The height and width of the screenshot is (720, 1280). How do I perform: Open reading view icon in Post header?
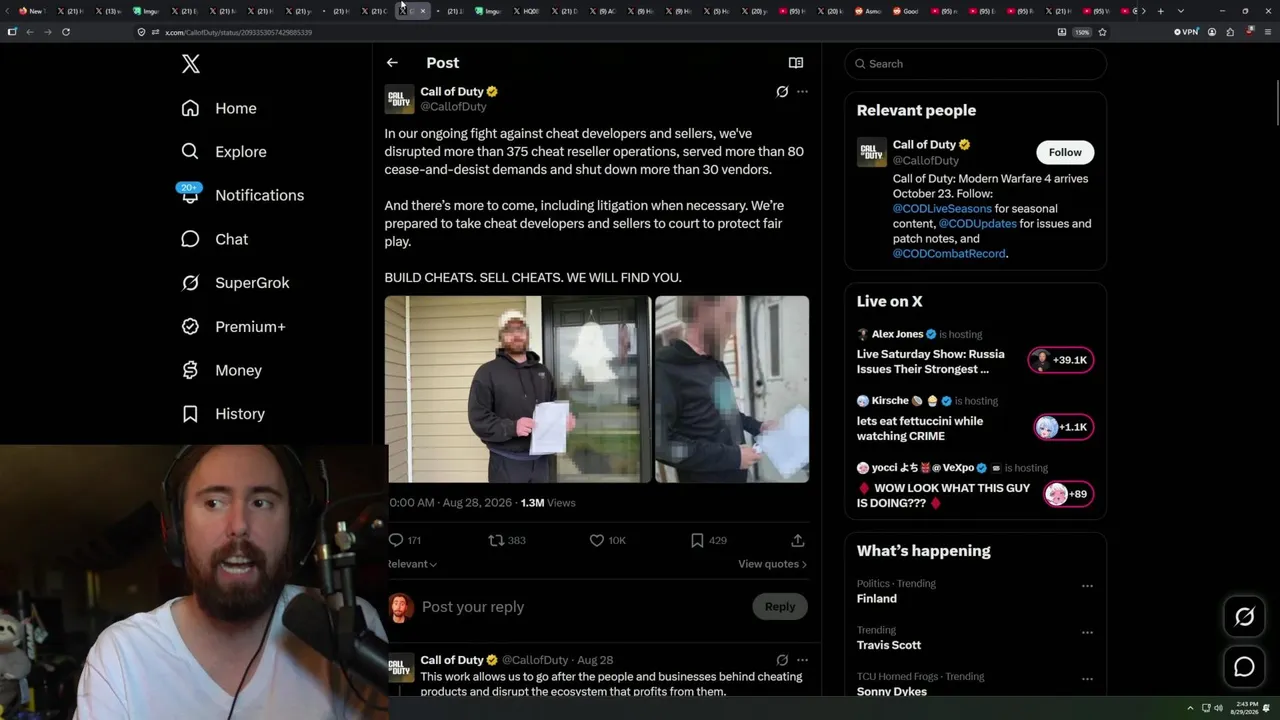tap(796, 63)
